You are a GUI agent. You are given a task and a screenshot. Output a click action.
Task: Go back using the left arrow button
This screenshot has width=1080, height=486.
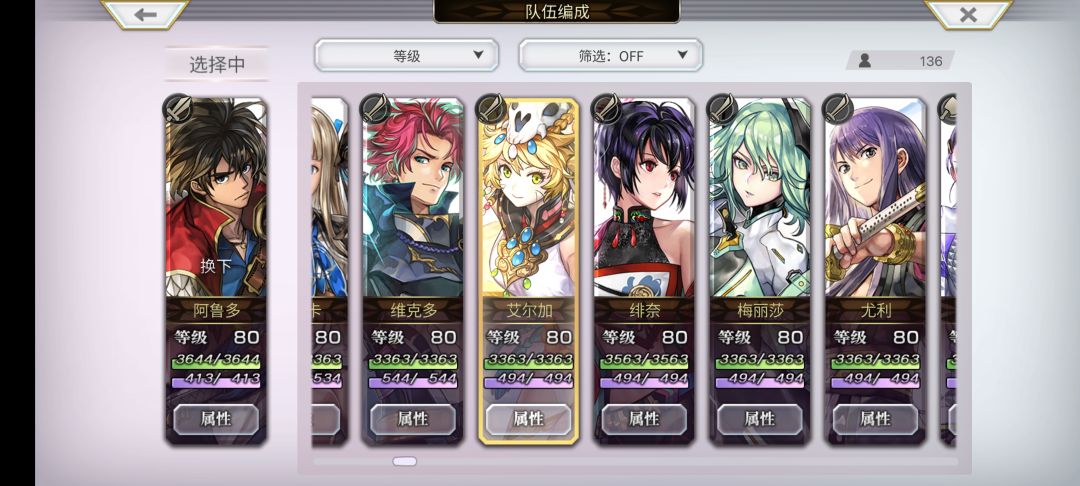[x=145, y=14]
